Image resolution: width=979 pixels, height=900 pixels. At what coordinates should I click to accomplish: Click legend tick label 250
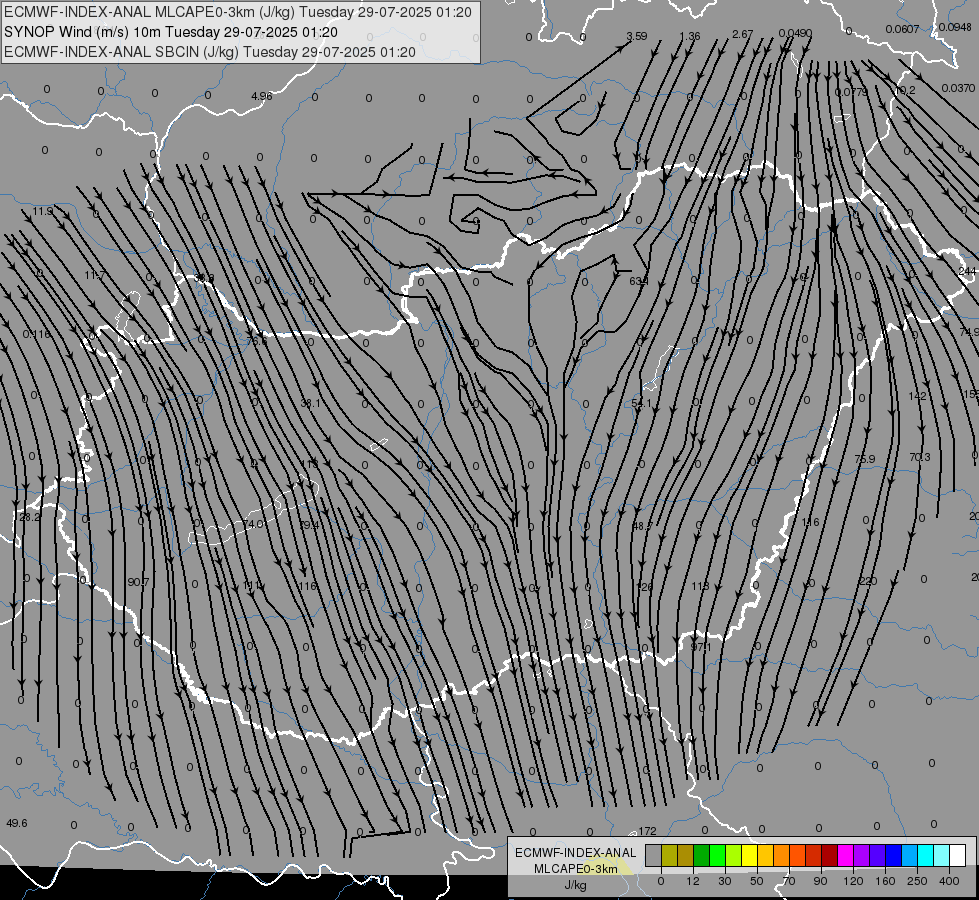(x=917, y=881)
